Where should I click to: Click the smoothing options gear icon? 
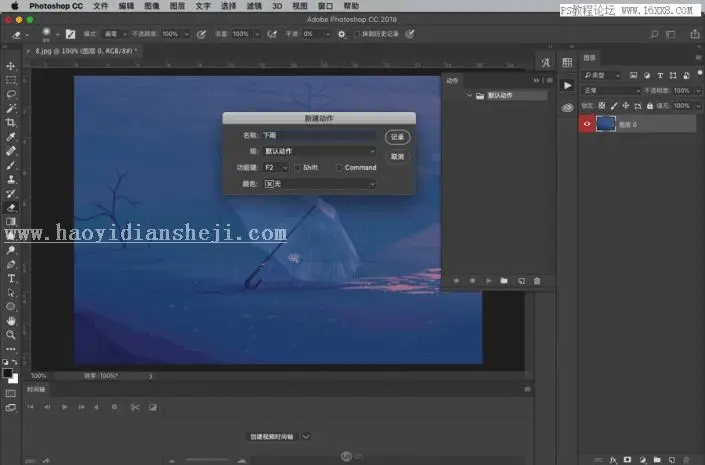(x=342, y=34)
